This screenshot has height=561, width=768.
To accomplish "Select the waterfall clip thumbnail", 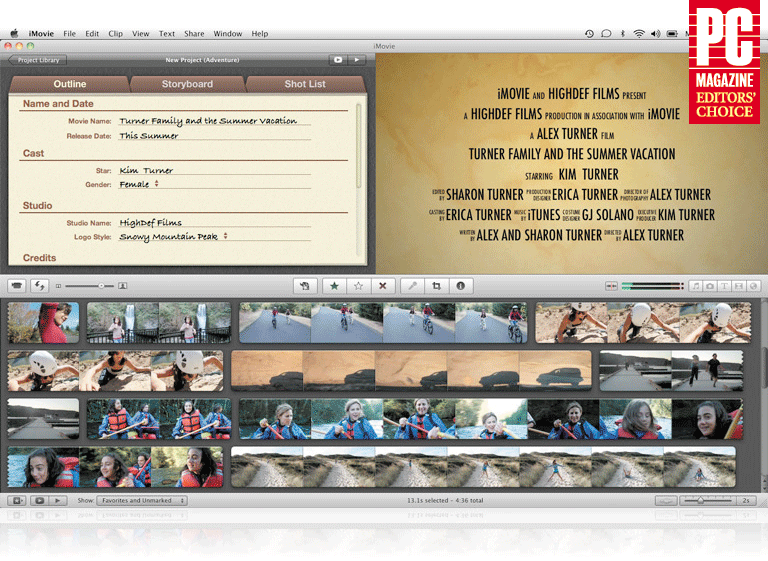I will (159, 322).
